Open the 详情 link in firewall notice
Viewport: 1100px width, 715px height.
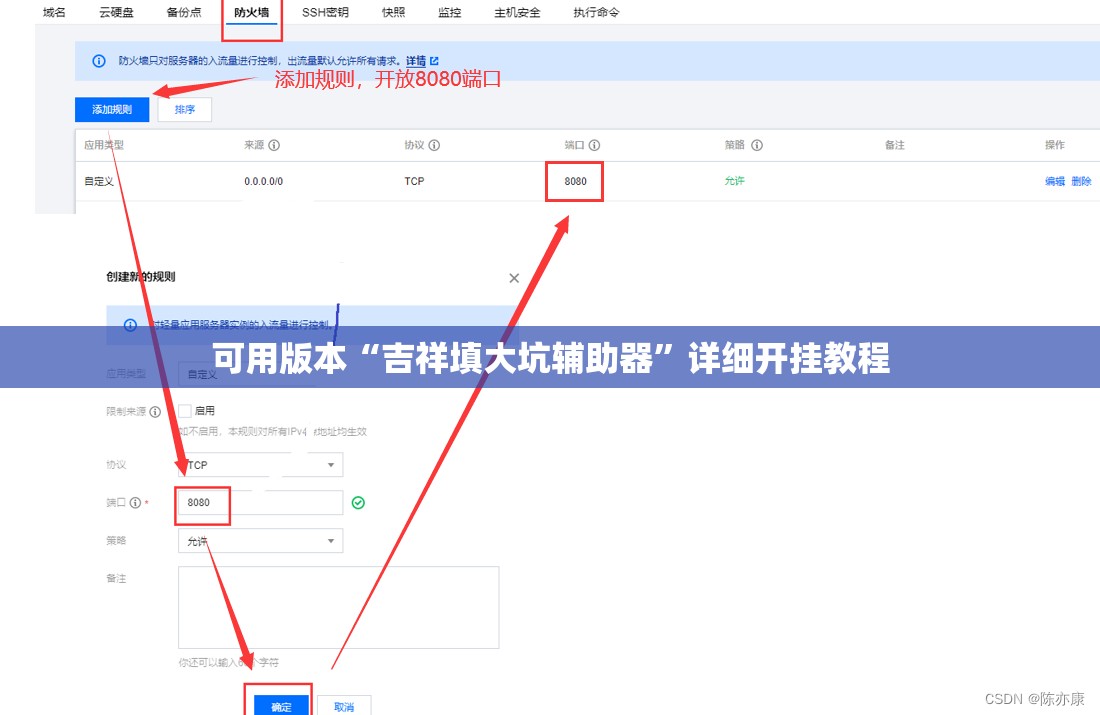[416, 61]
